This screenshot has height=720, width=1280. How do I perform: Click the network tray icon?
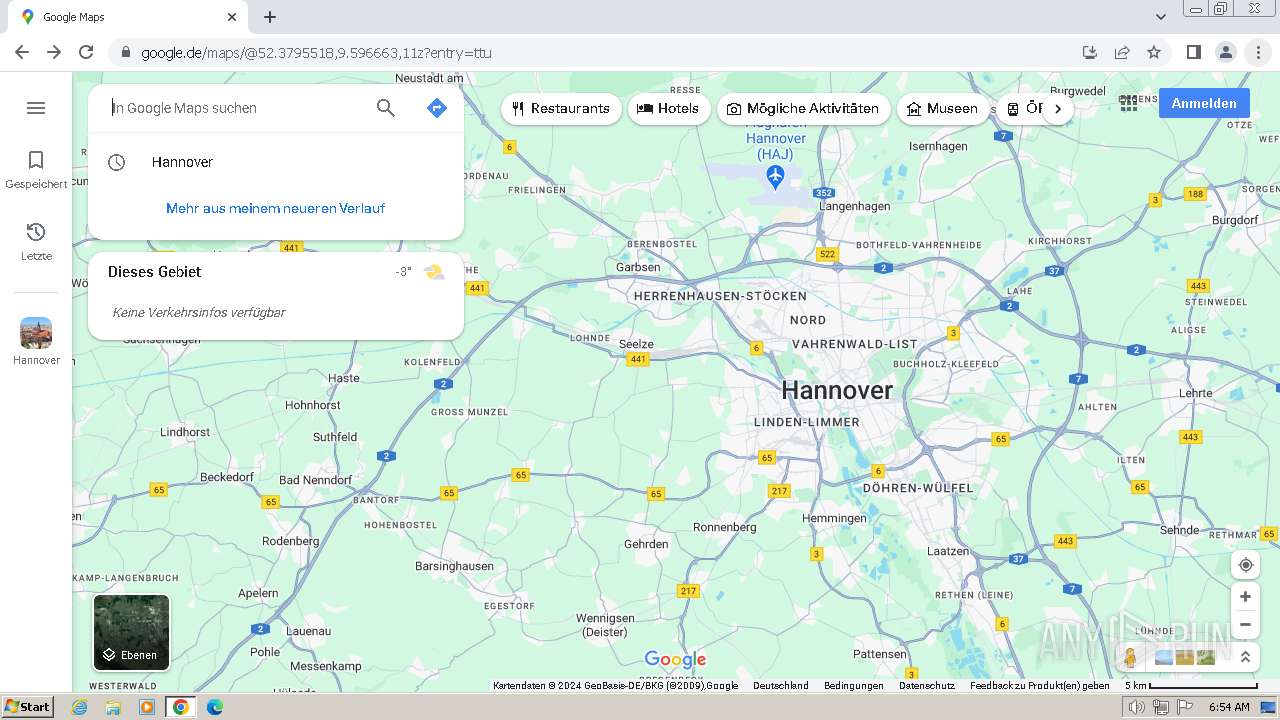click(x=1161, y=707)
